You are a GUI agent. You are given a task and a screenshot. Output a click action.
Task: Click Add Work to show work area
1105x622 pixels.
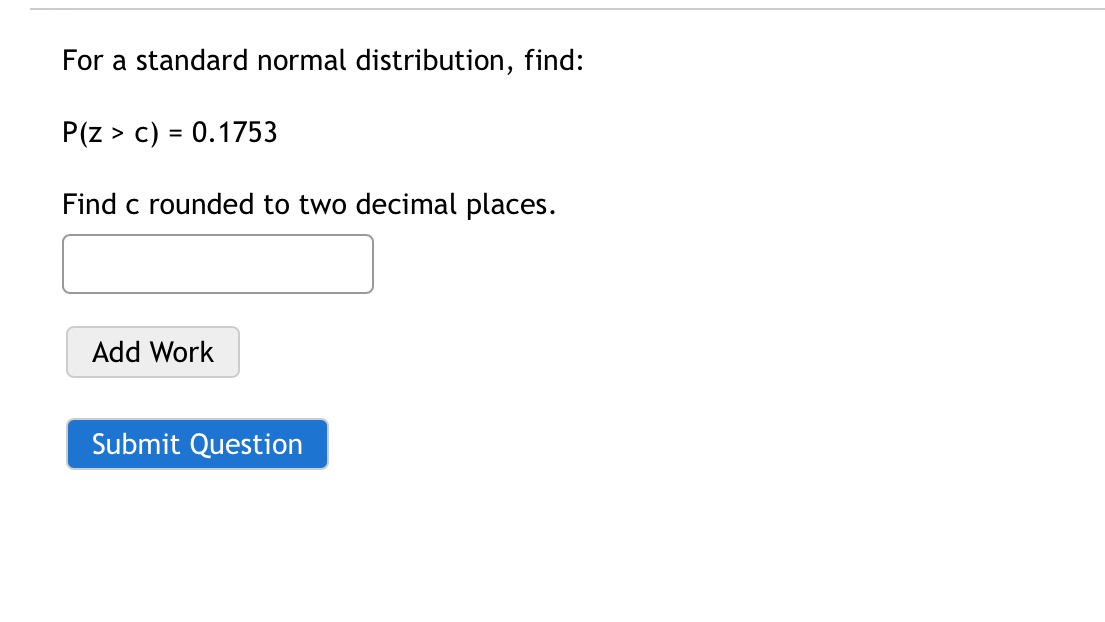(x=152, y=352)
